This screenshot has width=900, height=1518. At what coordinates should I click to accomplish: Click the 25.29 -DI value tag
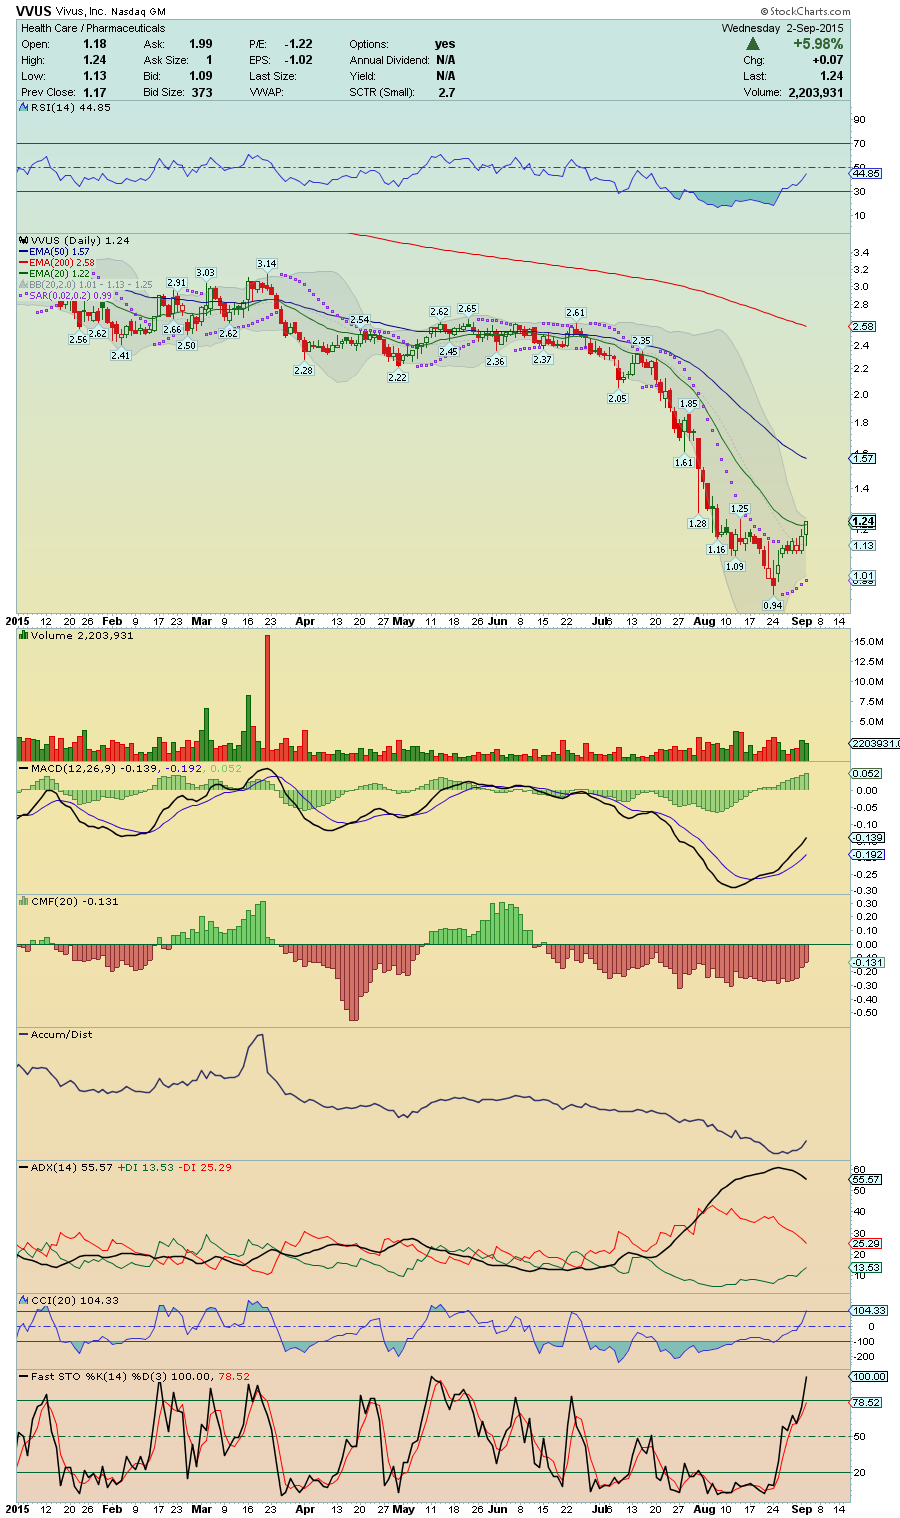pyautogui.click(x=866, y=1243)
